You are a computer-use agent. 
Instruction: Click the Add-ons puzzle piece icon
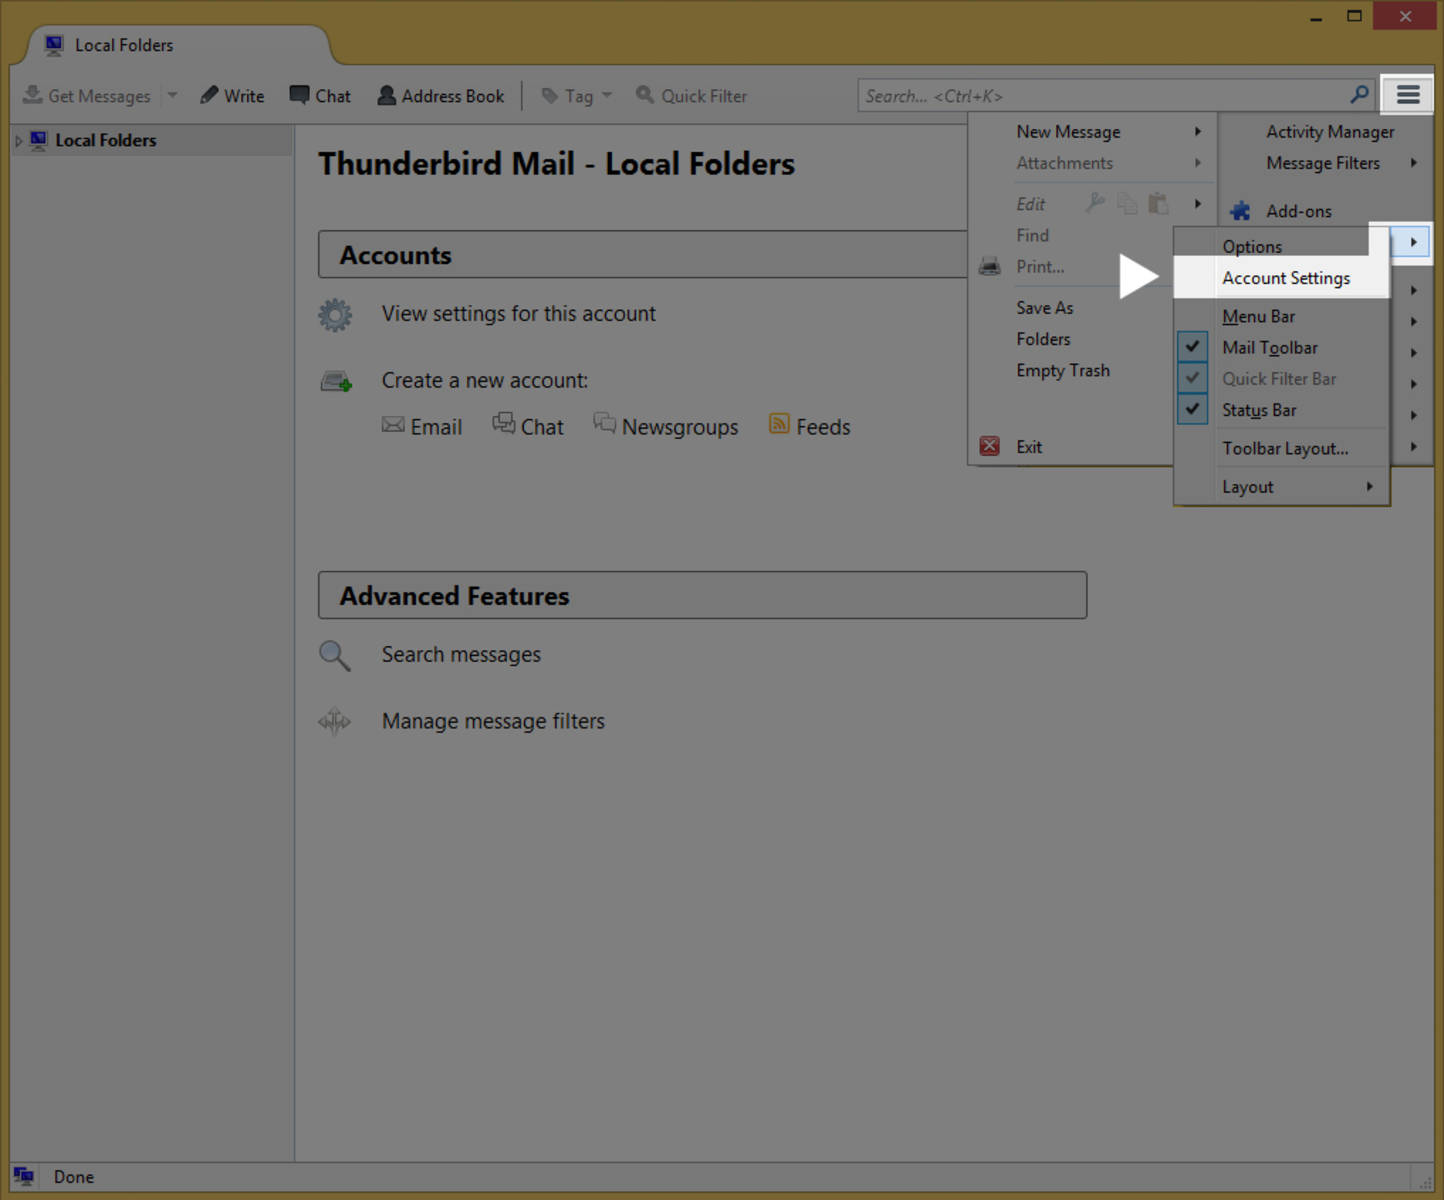pos(1241,211)
